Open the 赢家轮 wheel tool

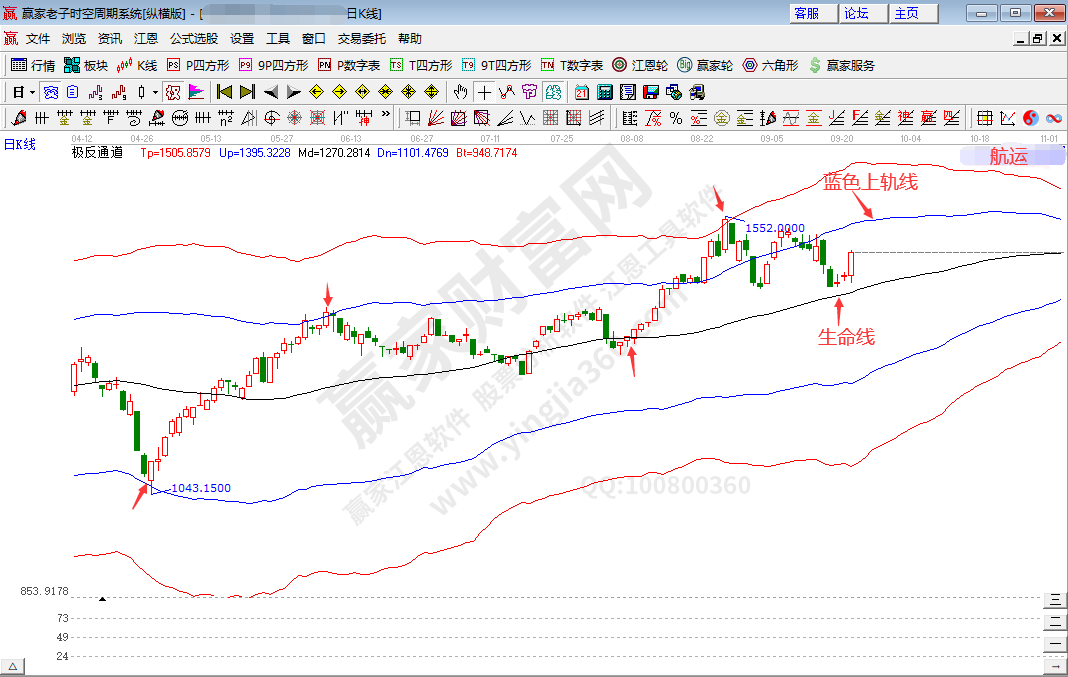click(704, 65)
